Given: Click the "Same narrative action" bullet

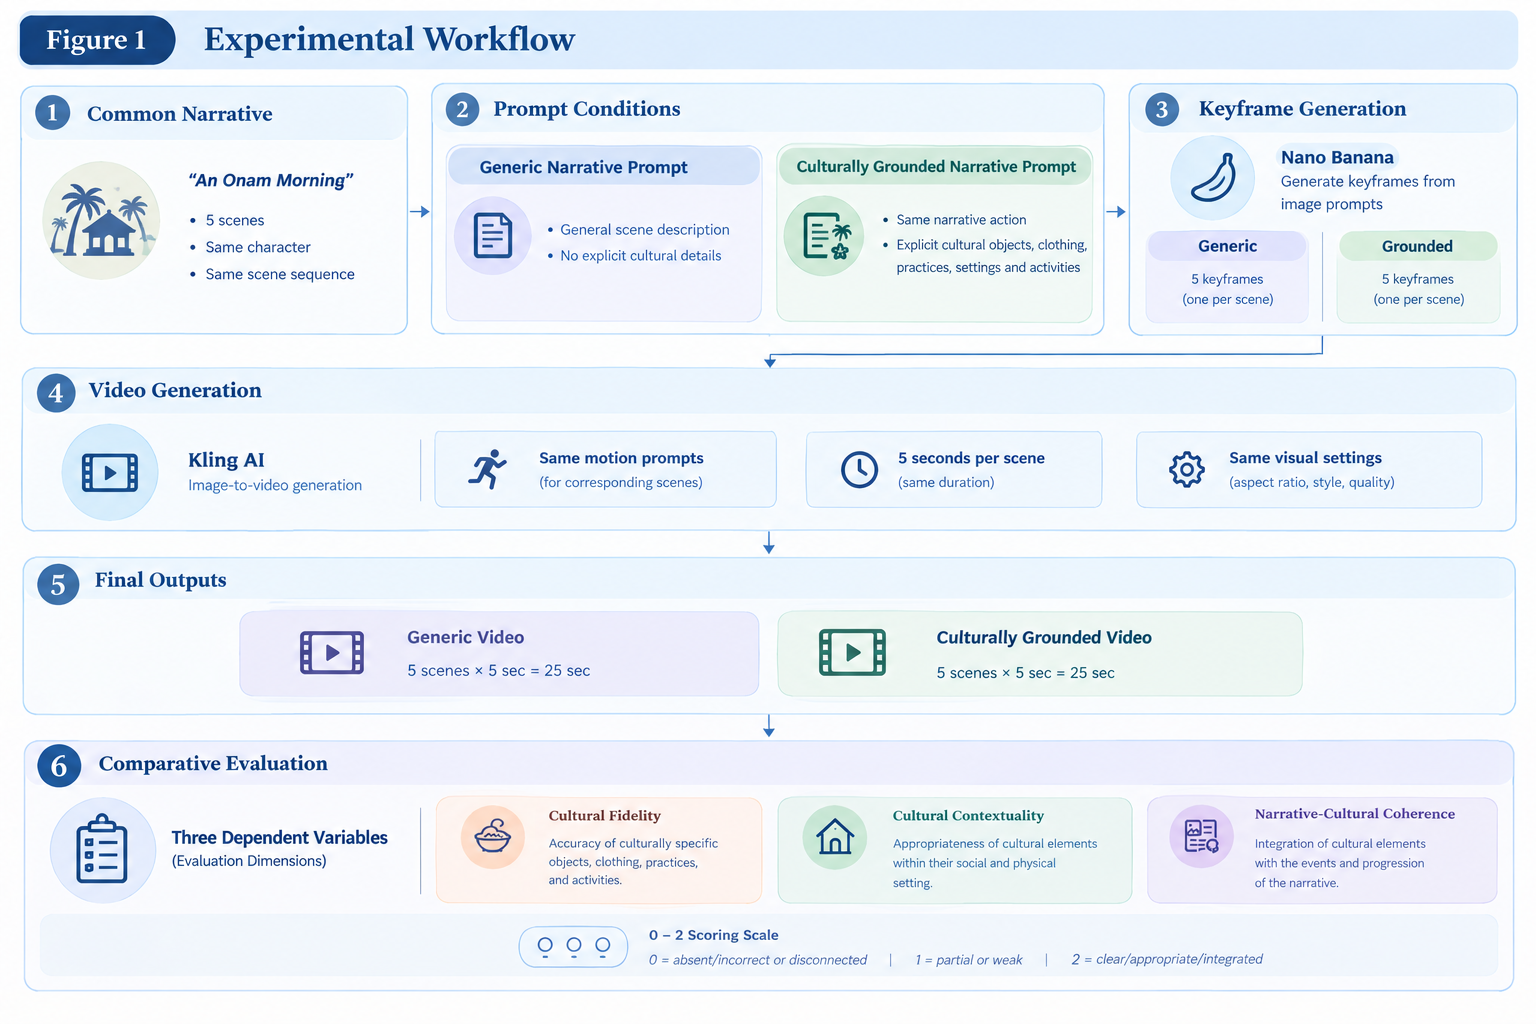Looking at the screenshot, I should pos(961,220).
